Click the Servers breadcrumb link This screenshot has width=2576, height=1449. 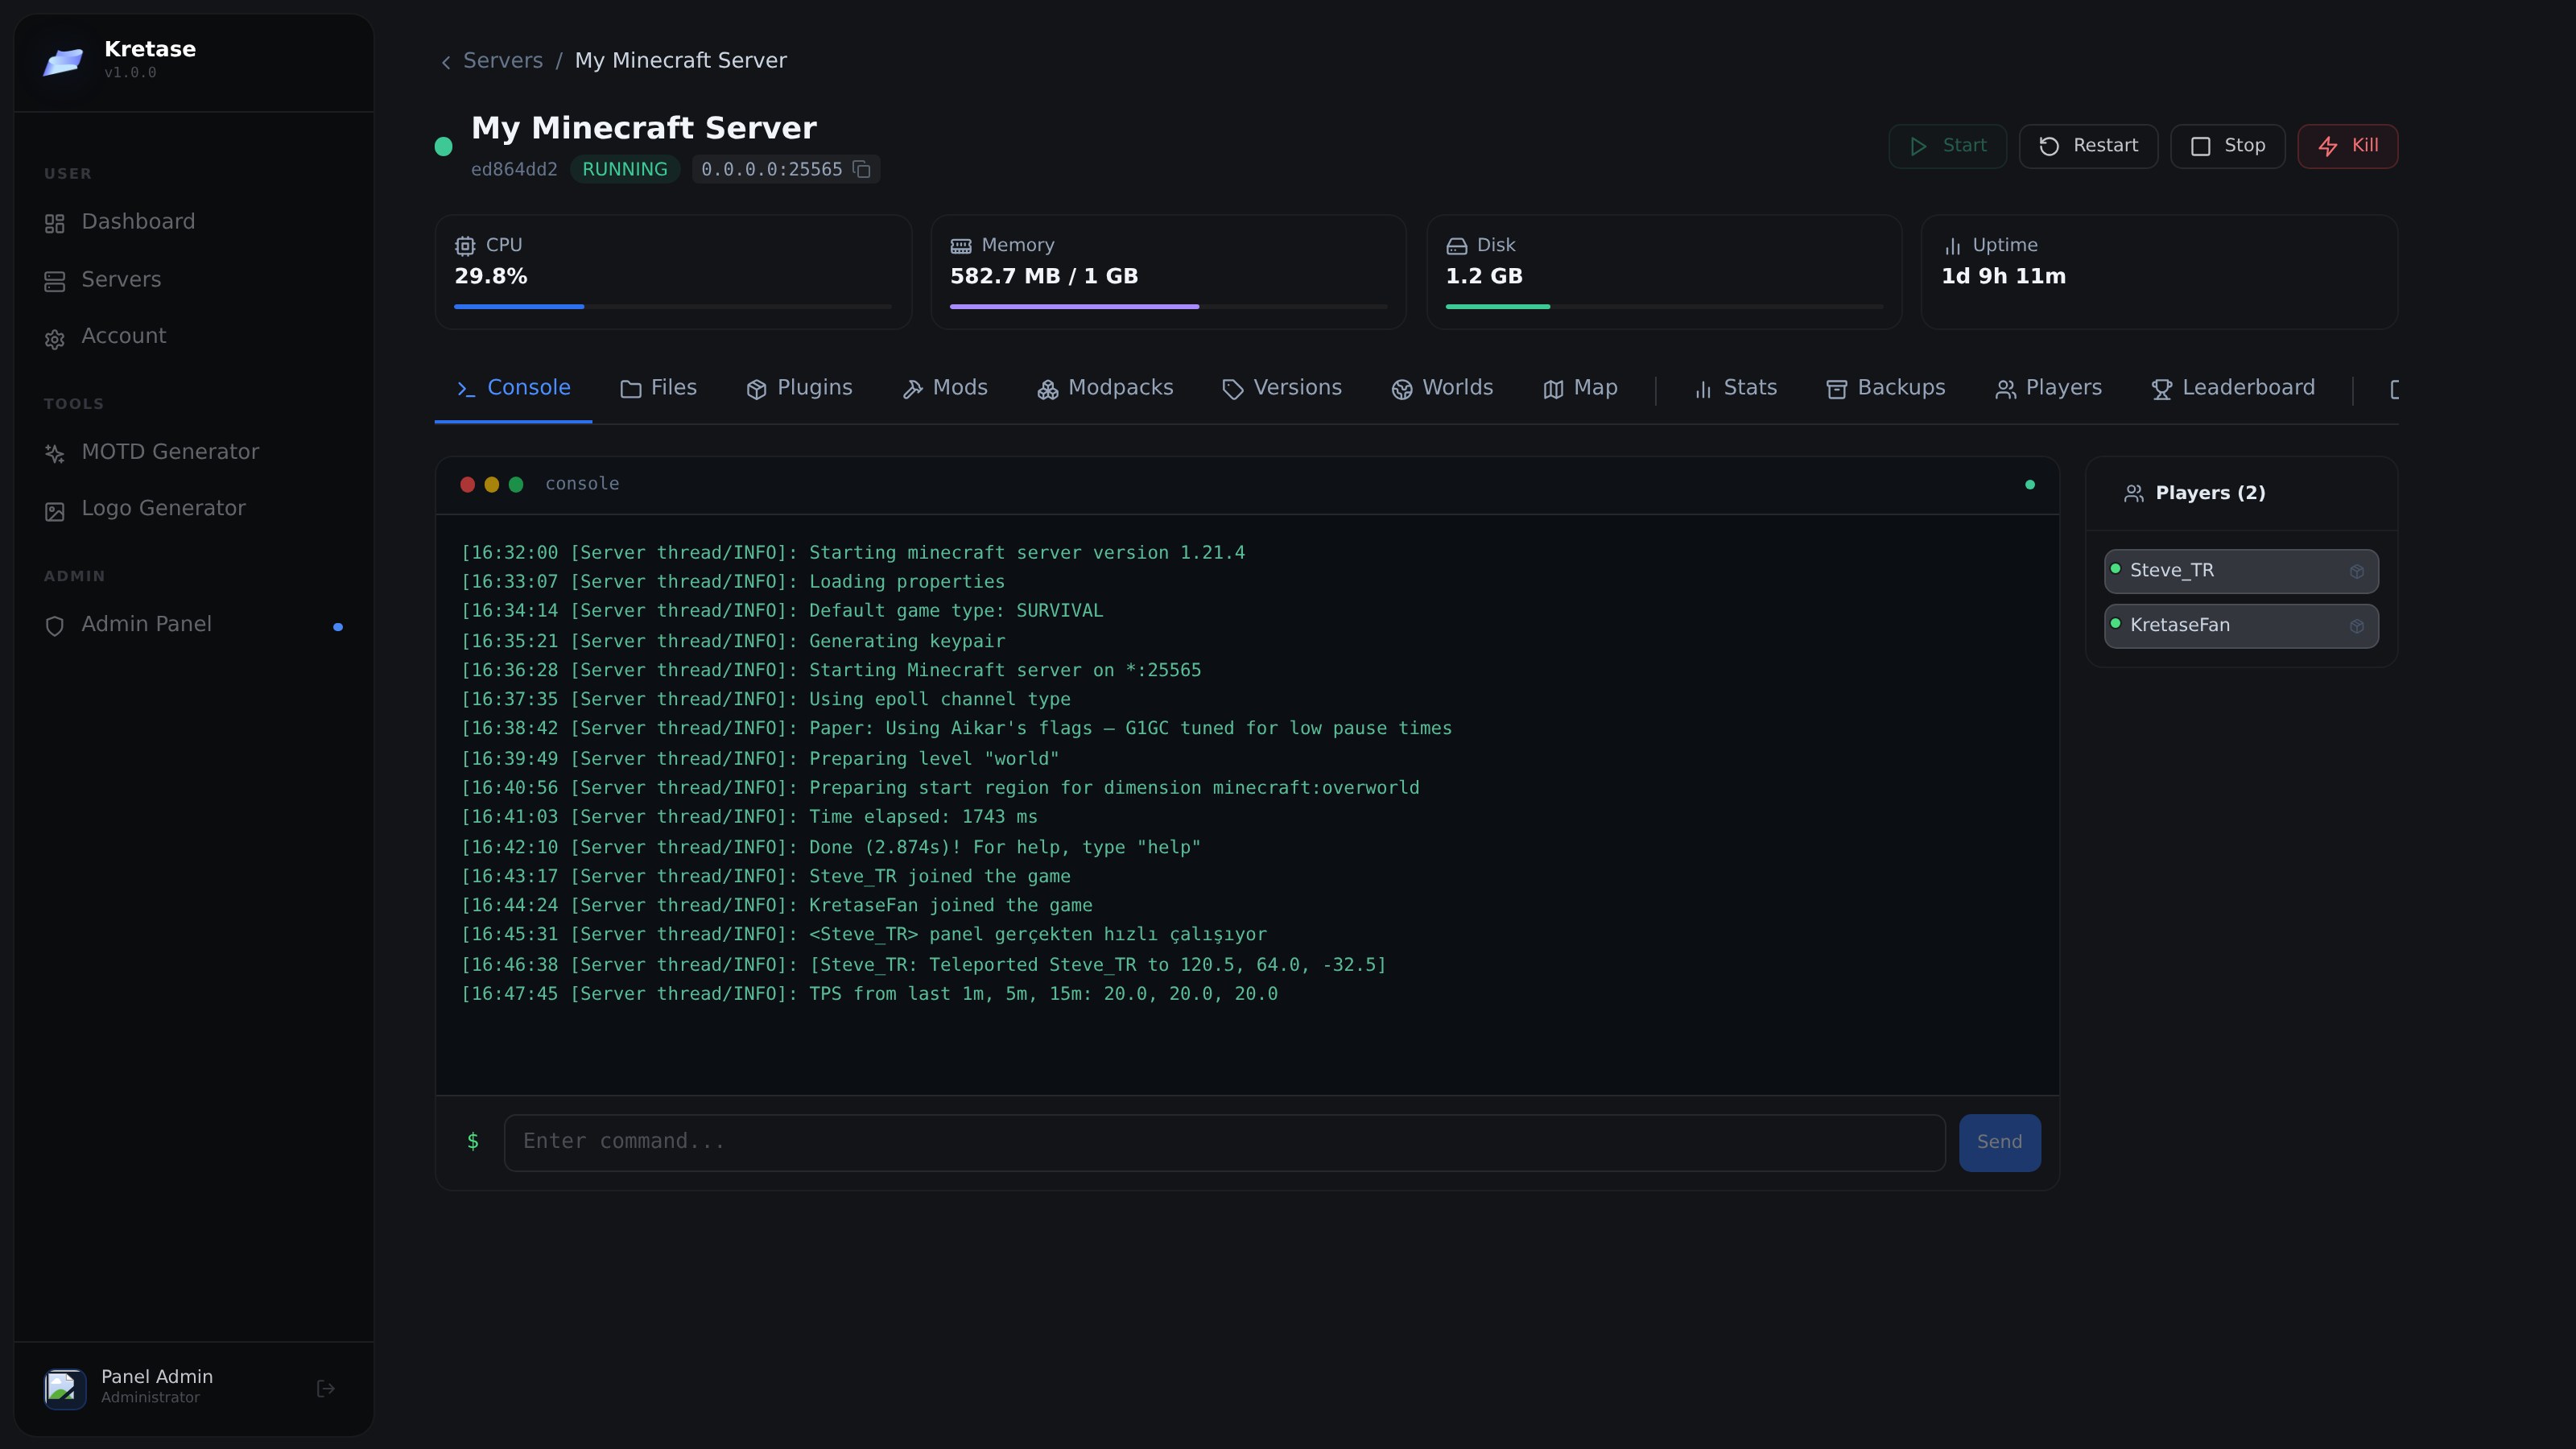pyautogui.click(x=503, y=61)
